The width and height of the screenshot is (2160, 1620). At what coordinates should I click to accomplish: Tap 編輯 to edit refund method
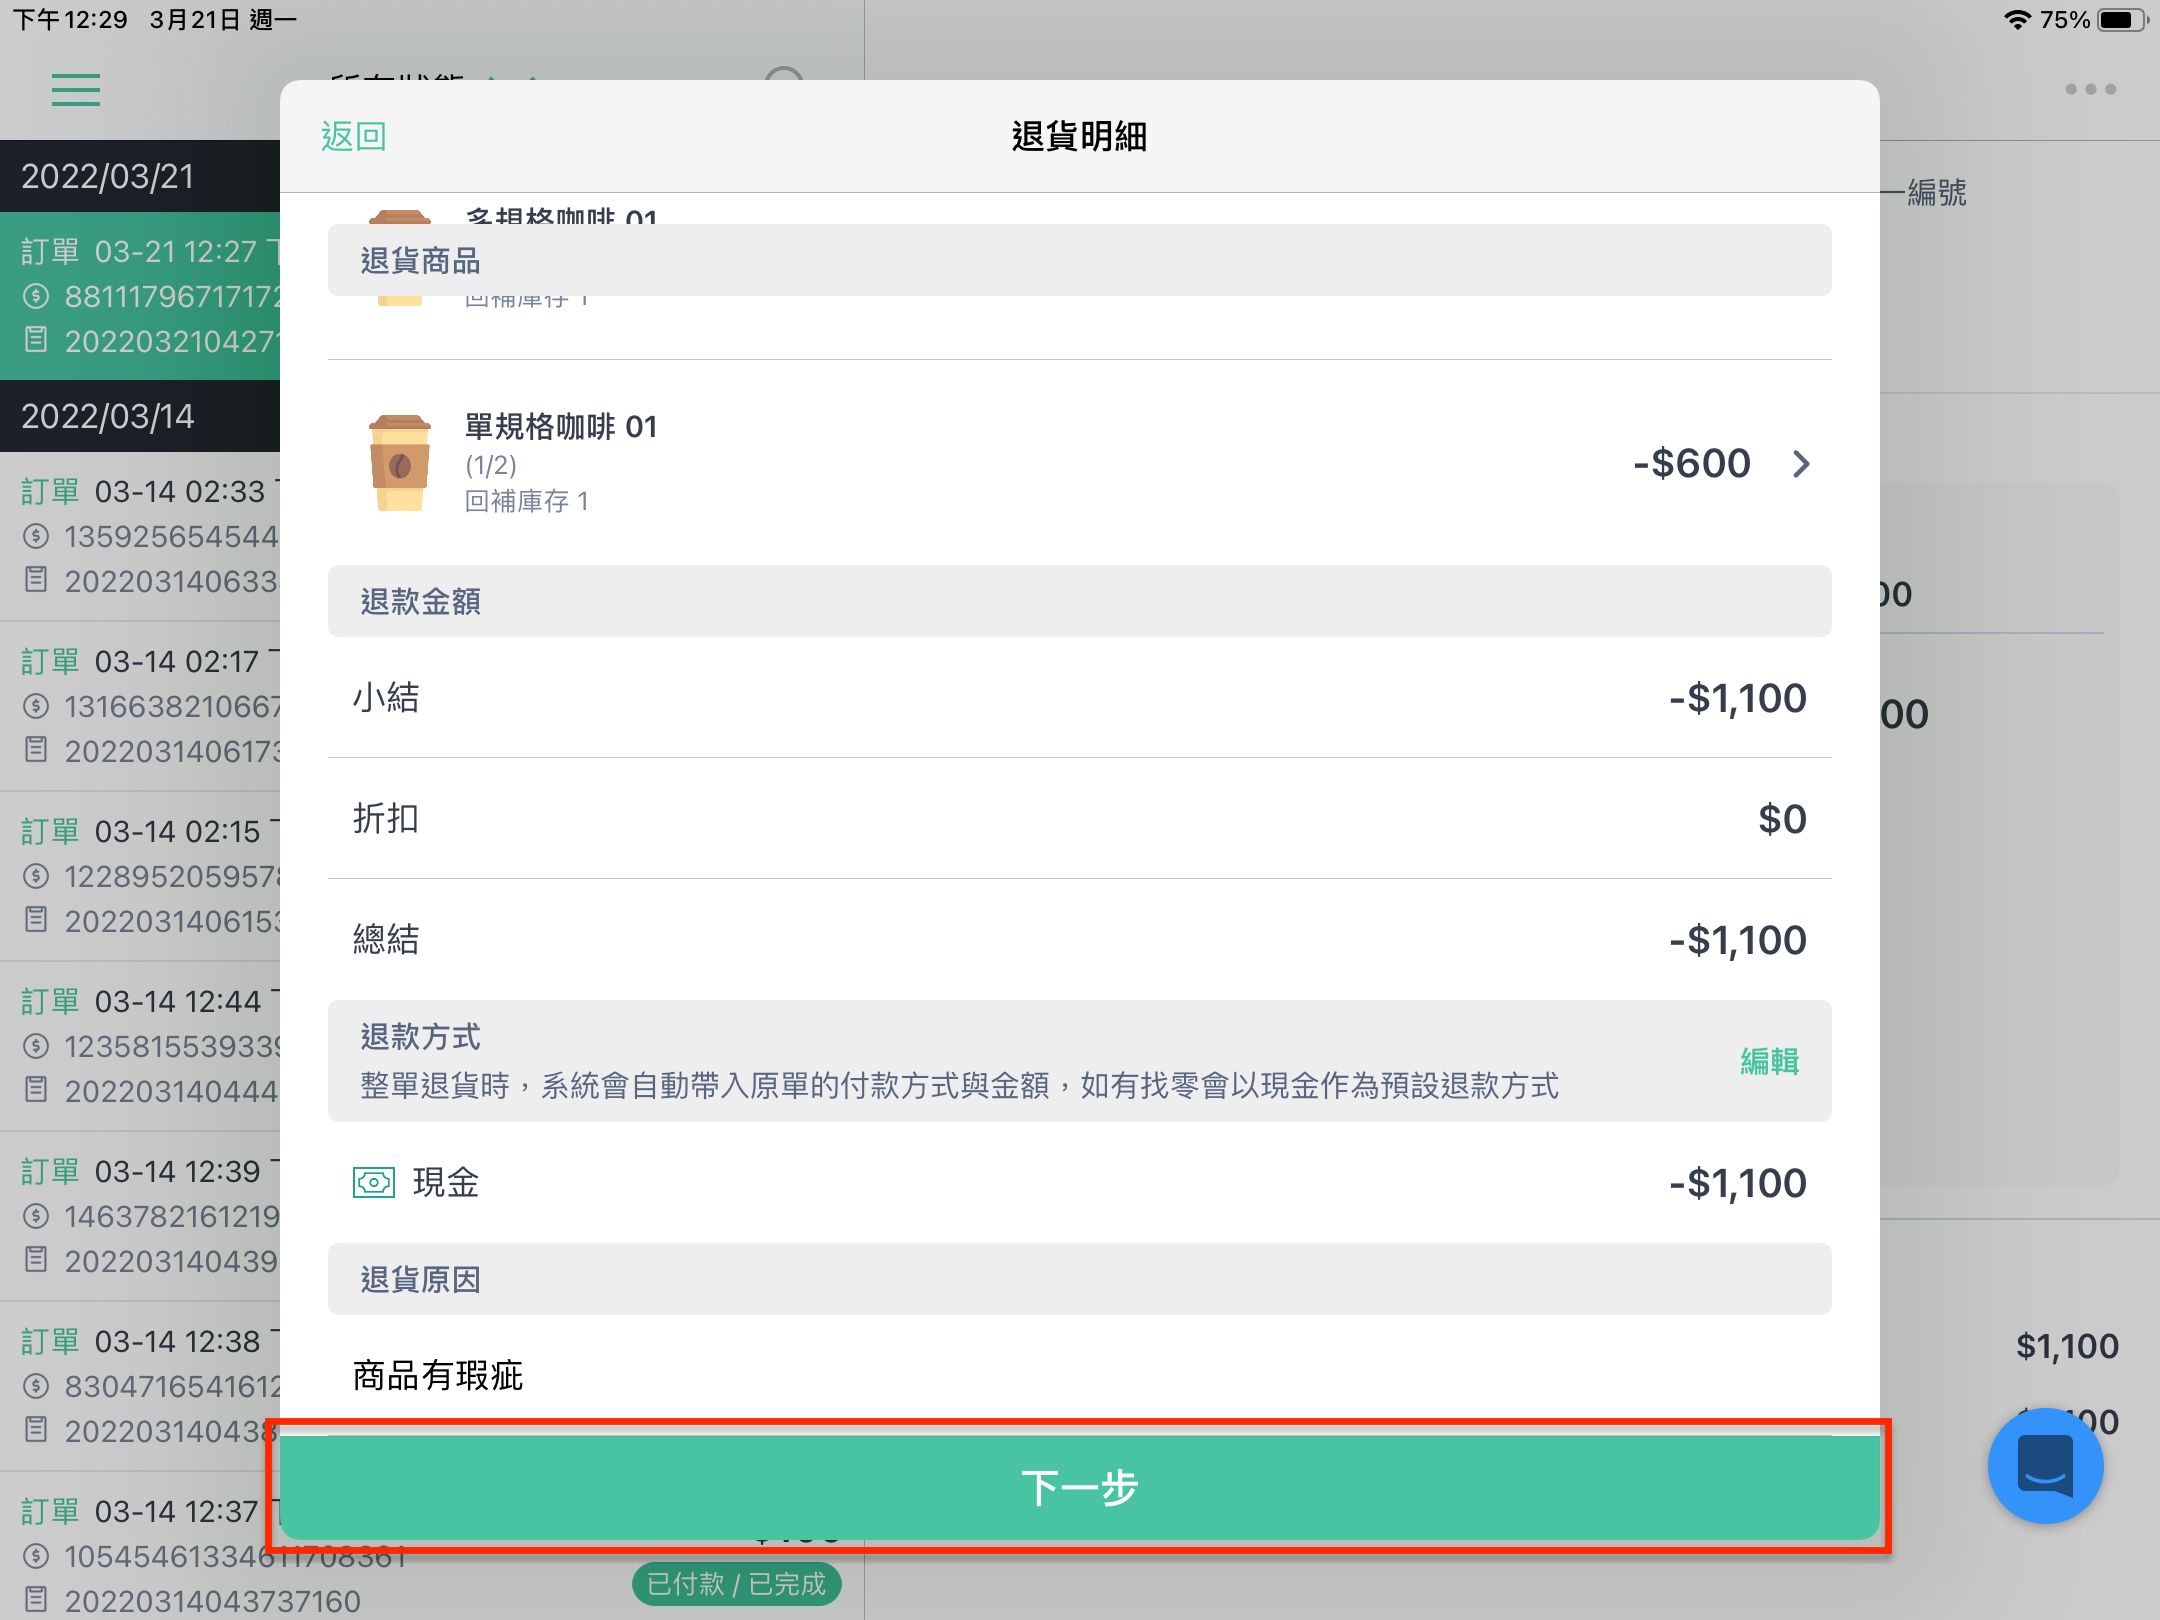(x=1769, y=1061)
